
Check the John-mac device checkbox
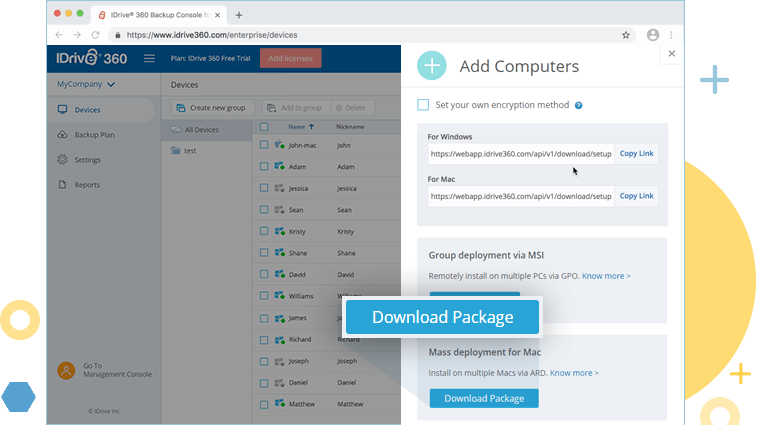coord(264,144)
